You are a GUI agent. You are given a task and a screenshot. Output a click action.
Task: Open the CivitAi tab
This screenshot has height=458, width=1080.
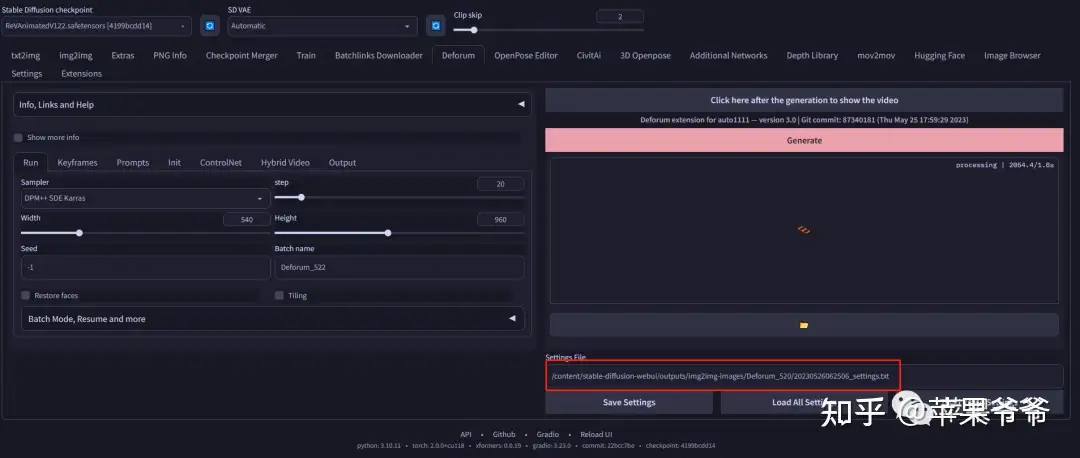pyautogui.click(x=589, y=56)
